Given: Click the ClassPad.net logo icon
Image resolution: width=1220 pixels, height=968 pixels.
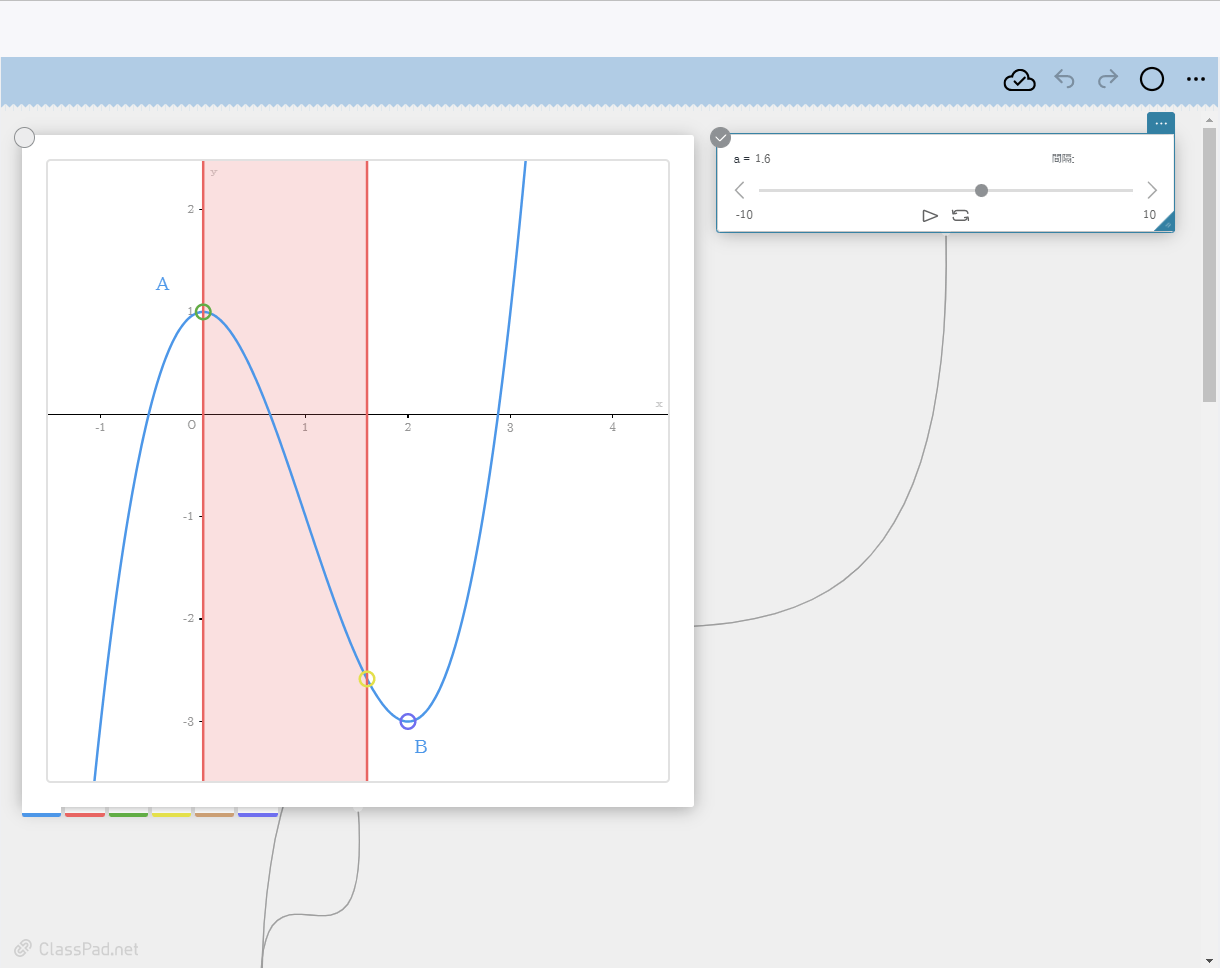Looking at the screenshot, I should pos(23,948).
